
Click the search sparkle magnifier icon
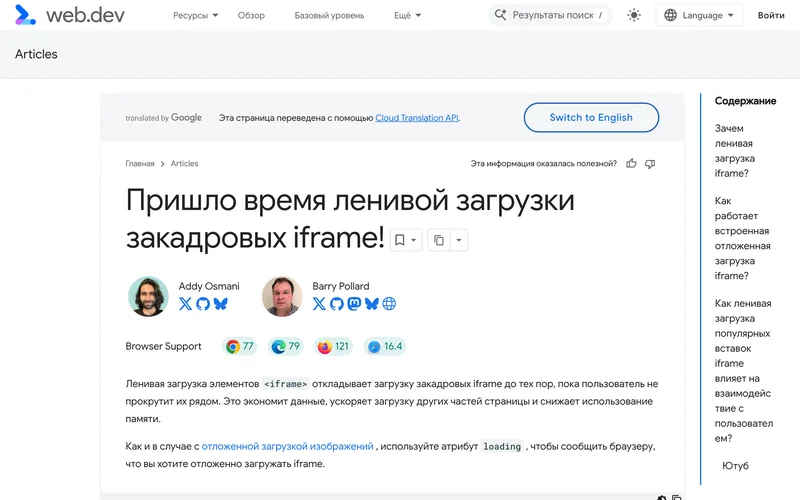point(501,15)
